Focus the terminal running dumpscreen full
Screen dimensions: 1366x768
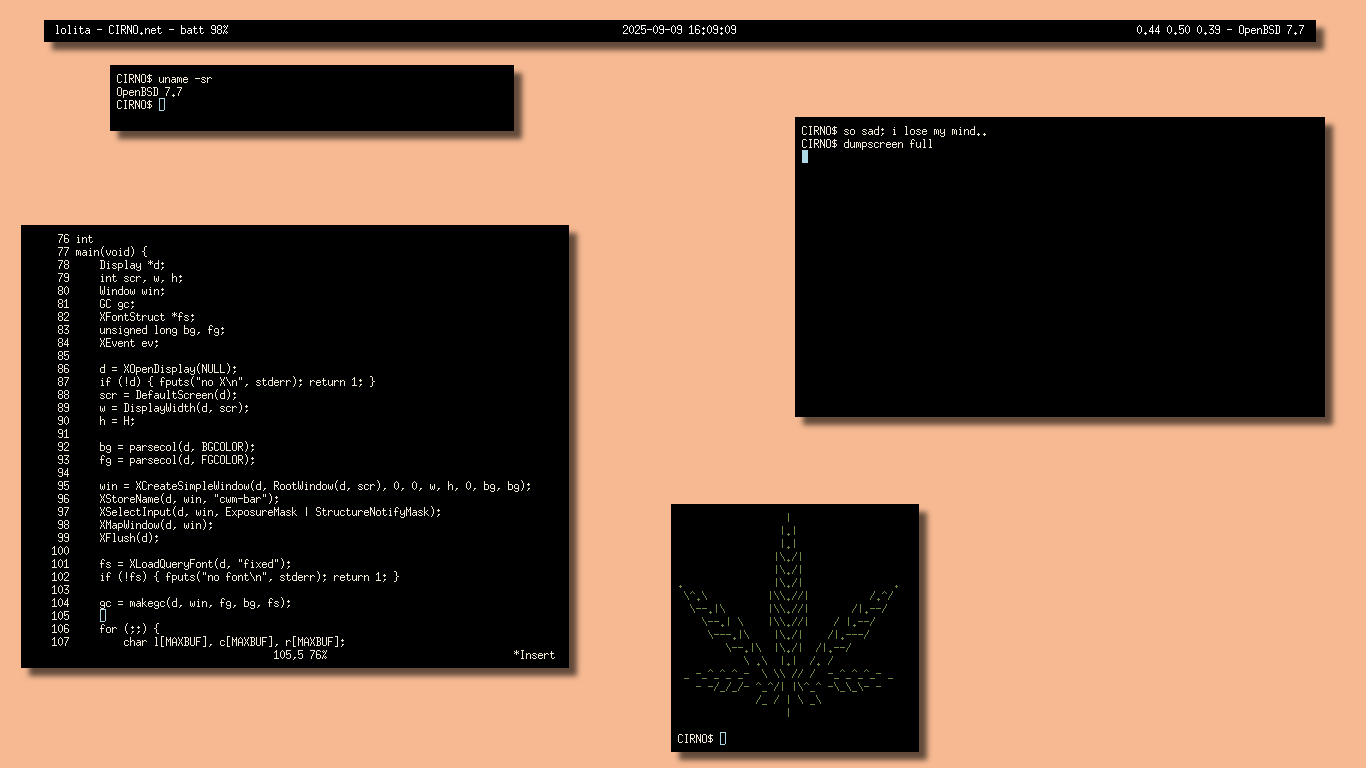click(1059, 290)
